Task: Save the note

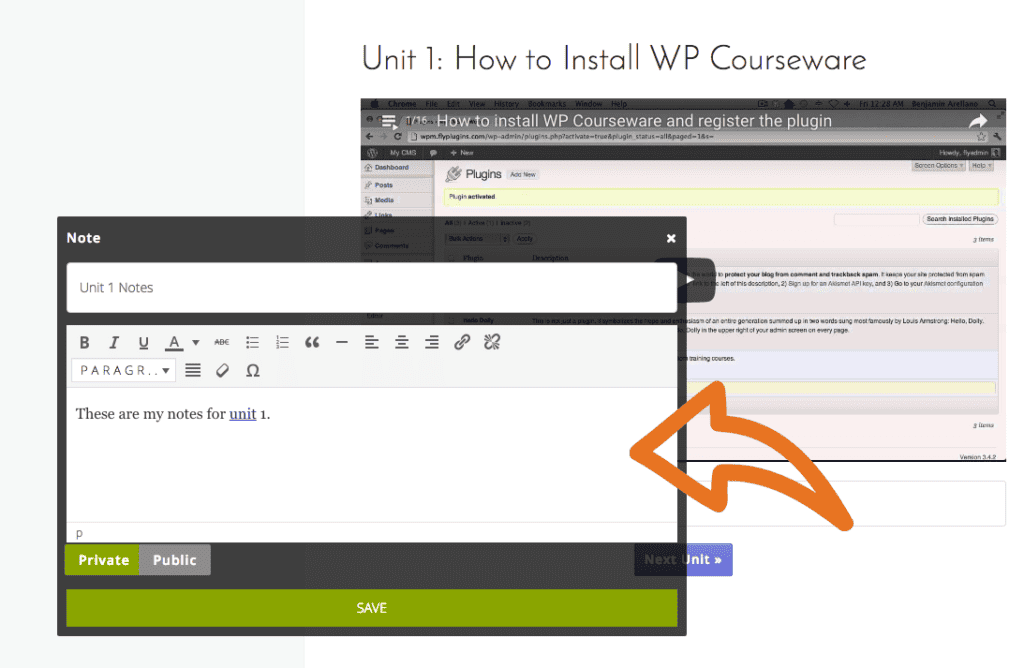Action: 371,608
